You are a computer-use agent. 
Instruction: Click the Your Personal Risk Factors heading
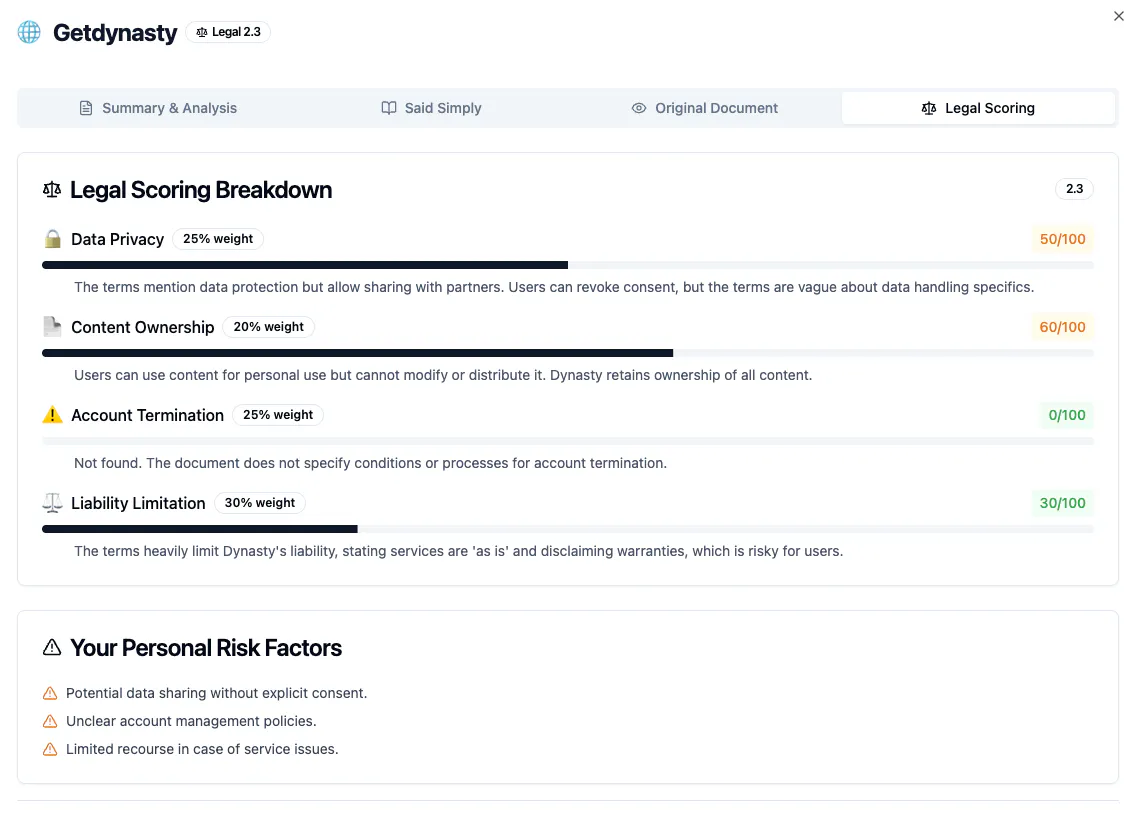click(x=206, y=648)
